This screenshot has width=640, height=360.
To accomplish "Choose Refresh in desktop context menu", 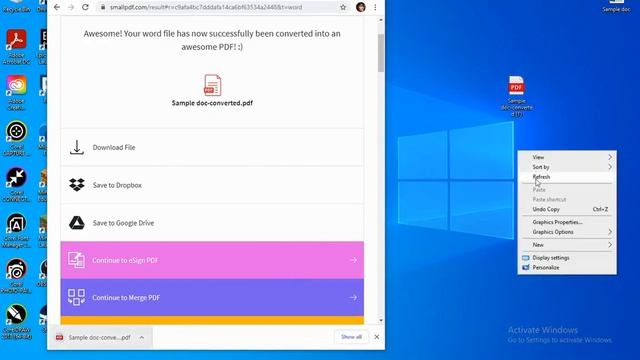I will [567, 177].
